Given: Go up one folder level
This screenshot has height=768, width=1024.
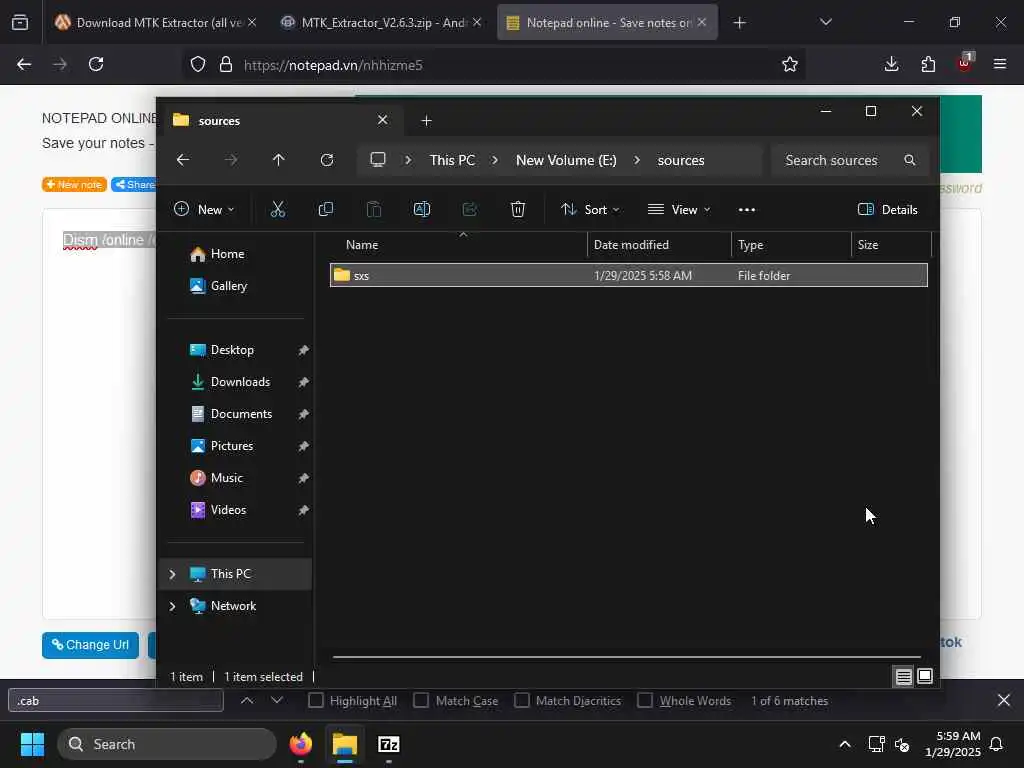Looking at the screenshot, I should coord(278,160).
